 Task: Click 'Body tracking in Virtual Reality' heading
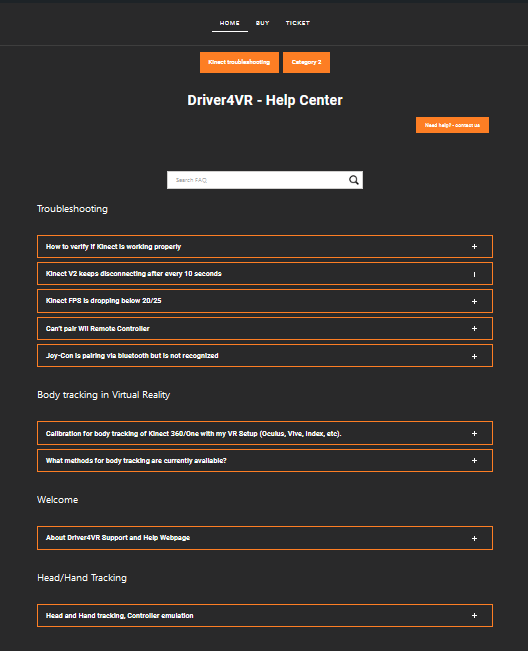(x=103, y=395)
